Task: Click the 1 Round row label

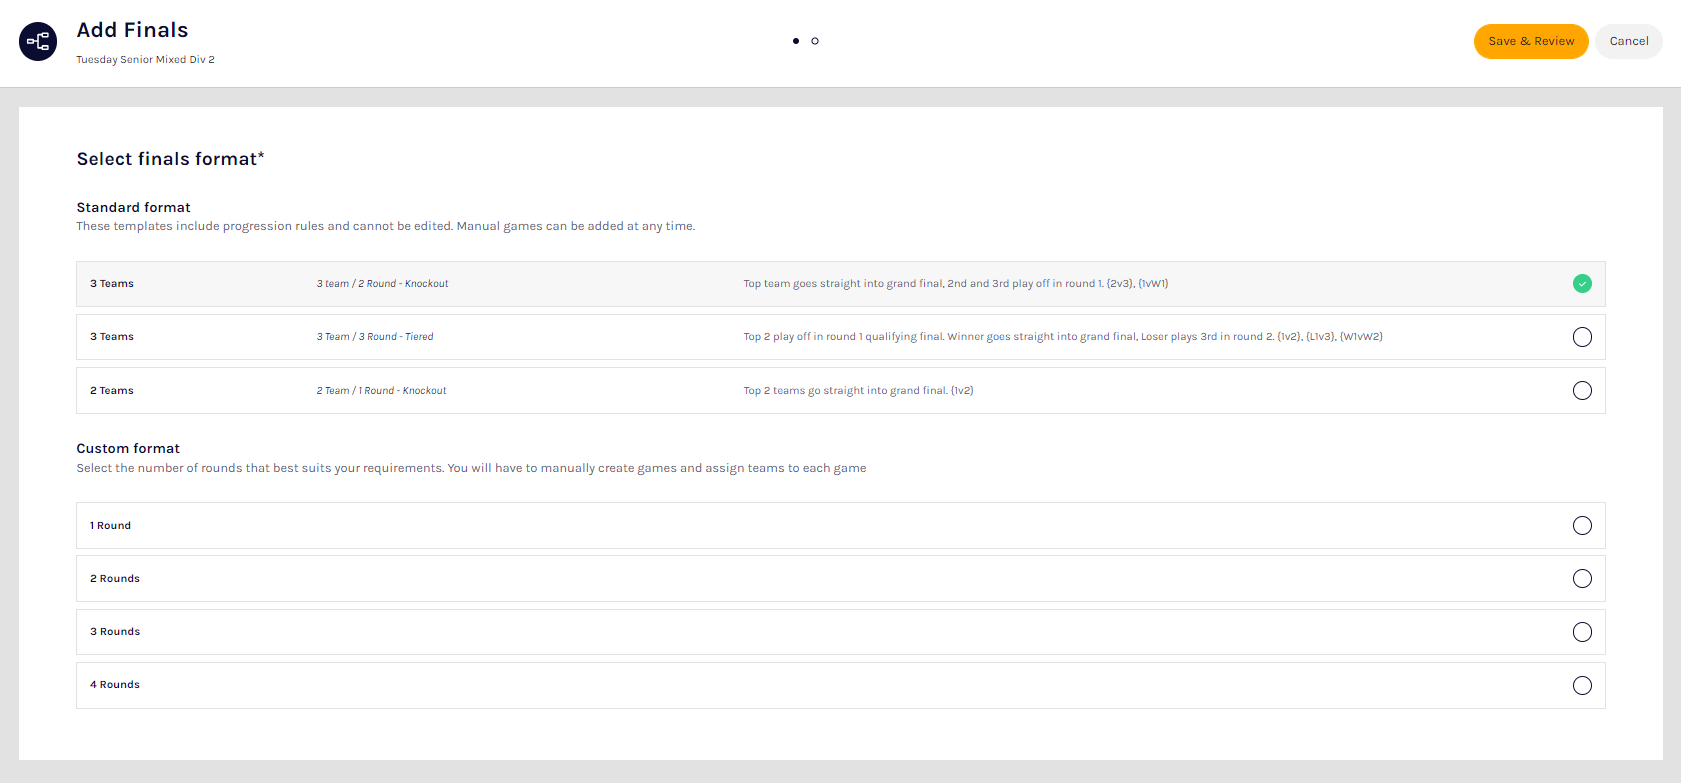Action: pos(110,526)
